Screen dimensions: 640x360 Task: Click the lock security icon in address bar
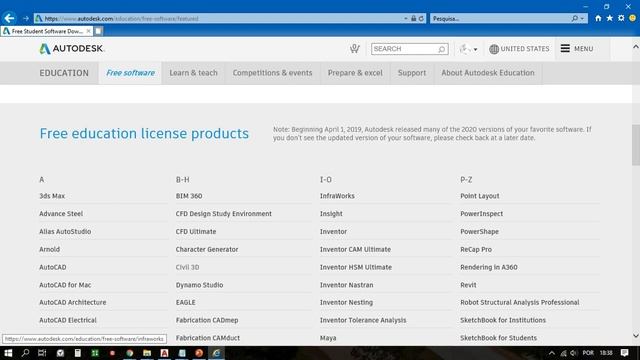(413, 18)
